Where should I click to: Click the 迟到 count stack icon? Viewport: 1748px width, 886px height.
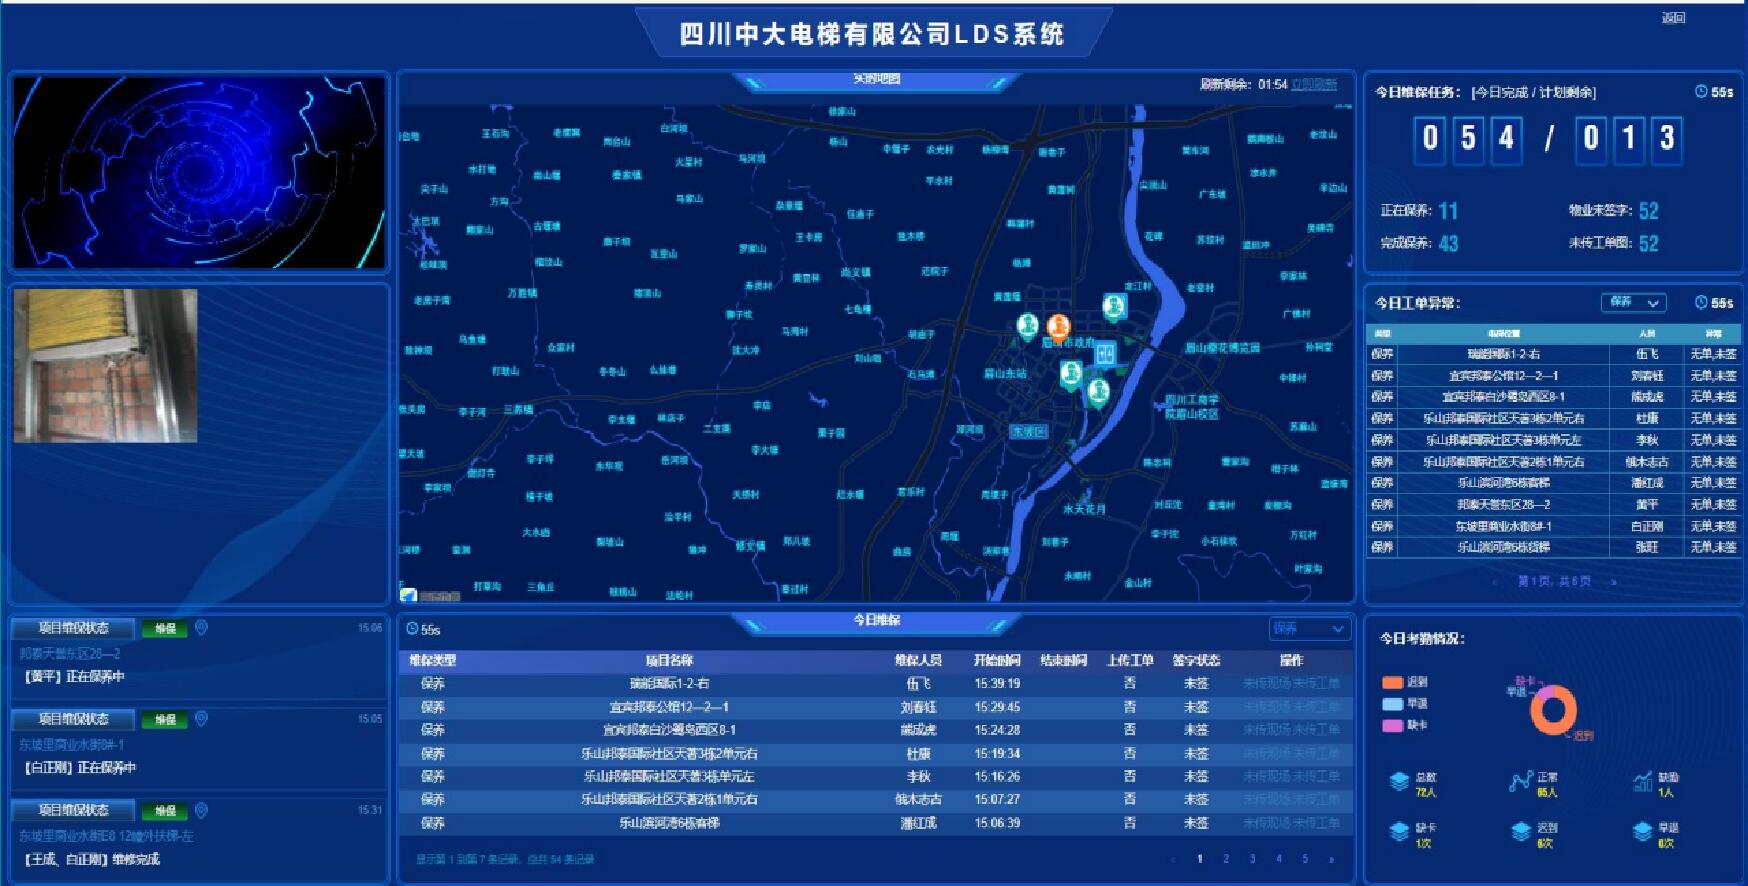[1521, 832]
